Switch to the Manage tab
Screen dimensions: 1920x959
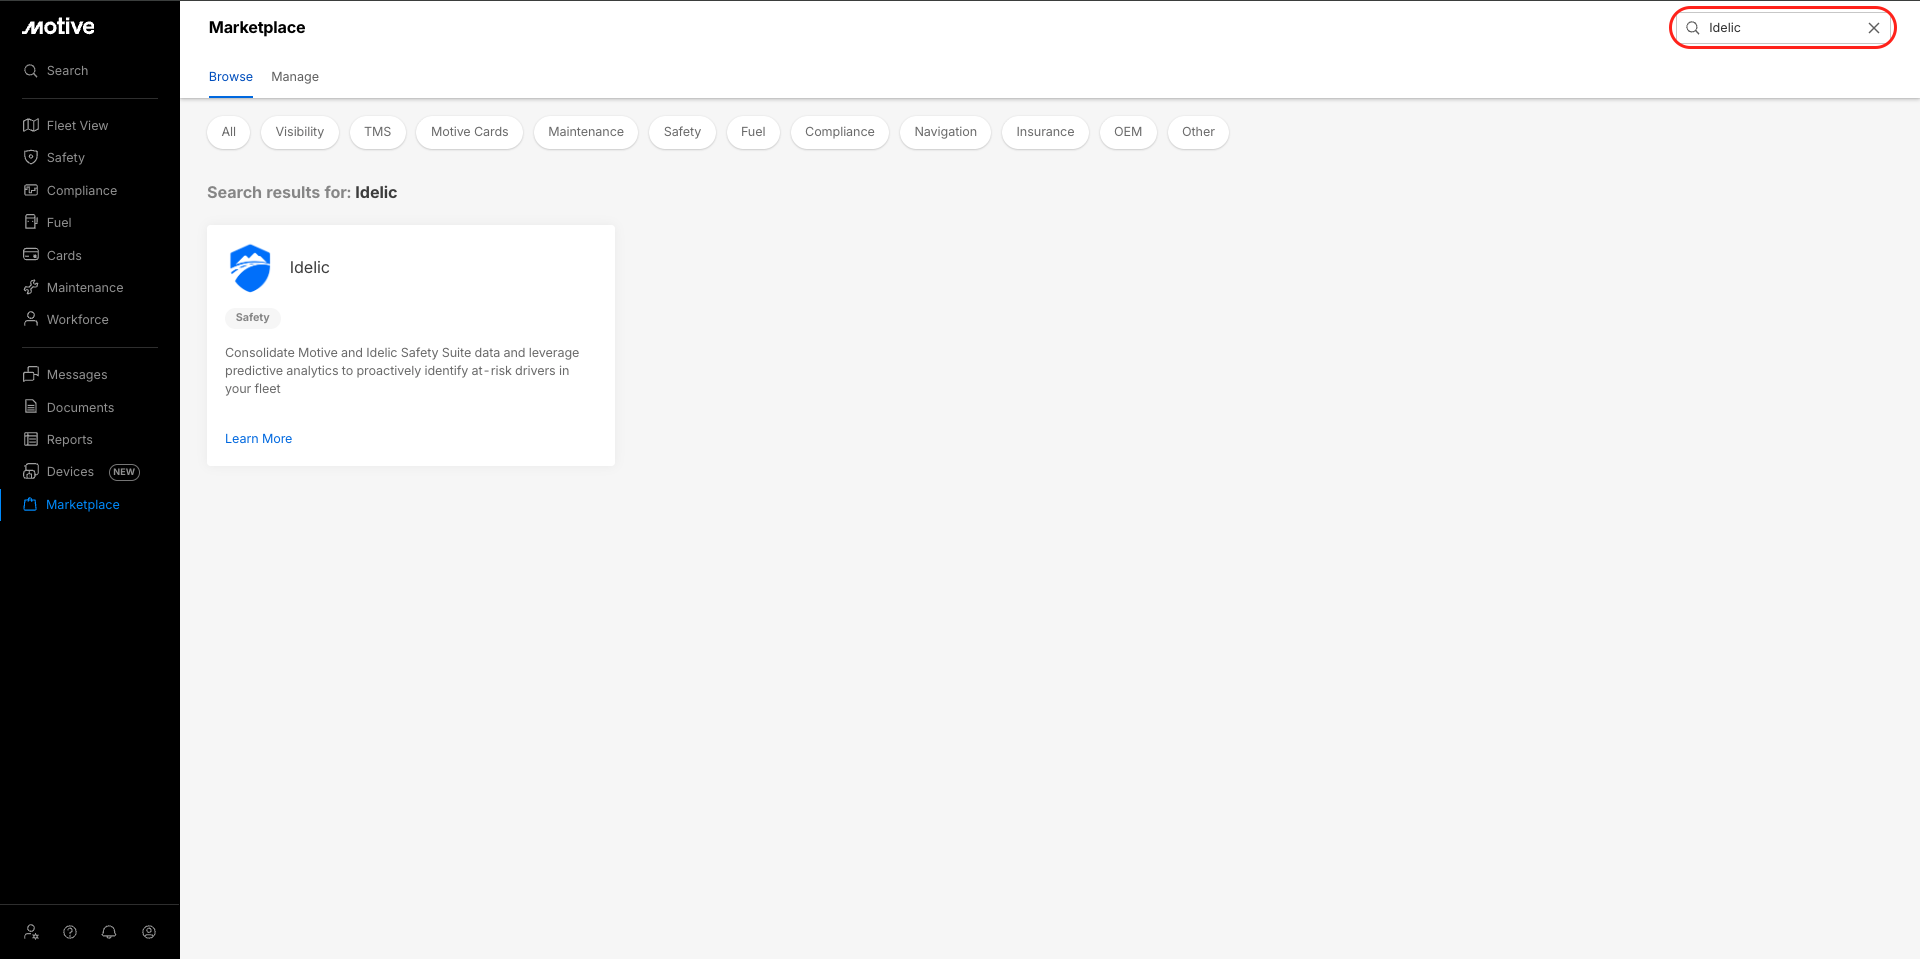click(x=295, y=77)
